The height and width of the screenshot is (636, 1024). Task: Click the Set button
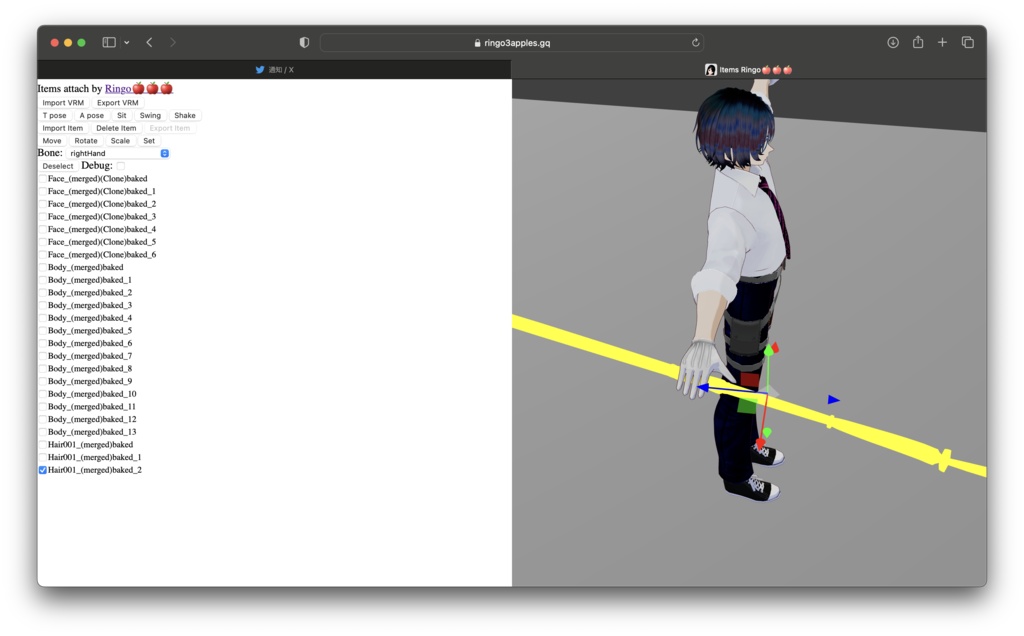point(149,140)
